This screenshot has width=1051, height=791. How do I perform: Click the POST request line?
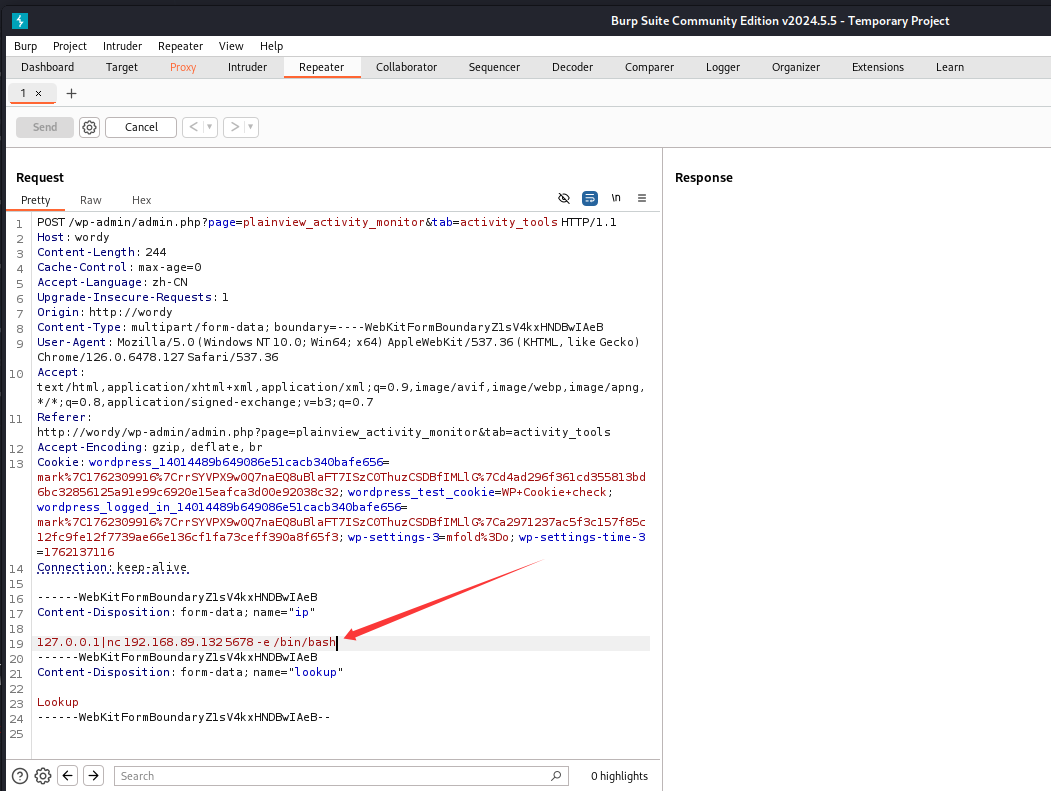(x=326, y=222)
